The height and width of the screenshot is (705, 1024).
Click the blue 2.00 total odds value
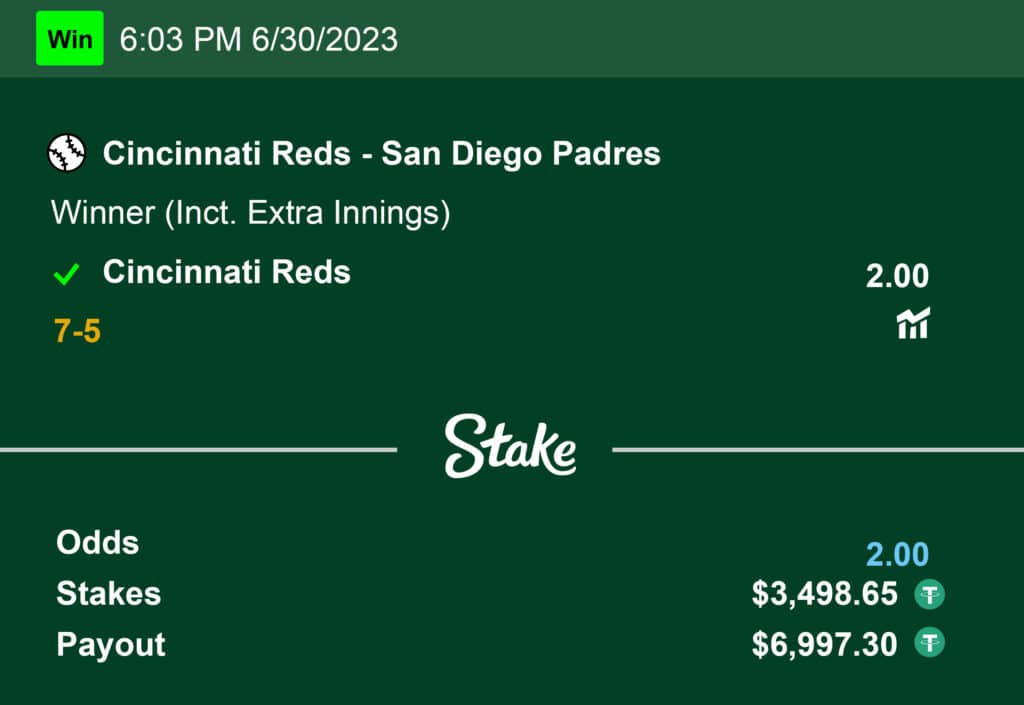pyautogui.click(x=897, y=554)
